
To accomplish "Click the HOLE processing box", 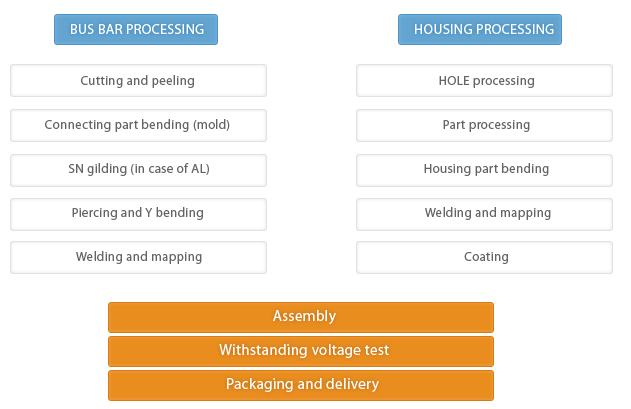I will tap(486, 80).
